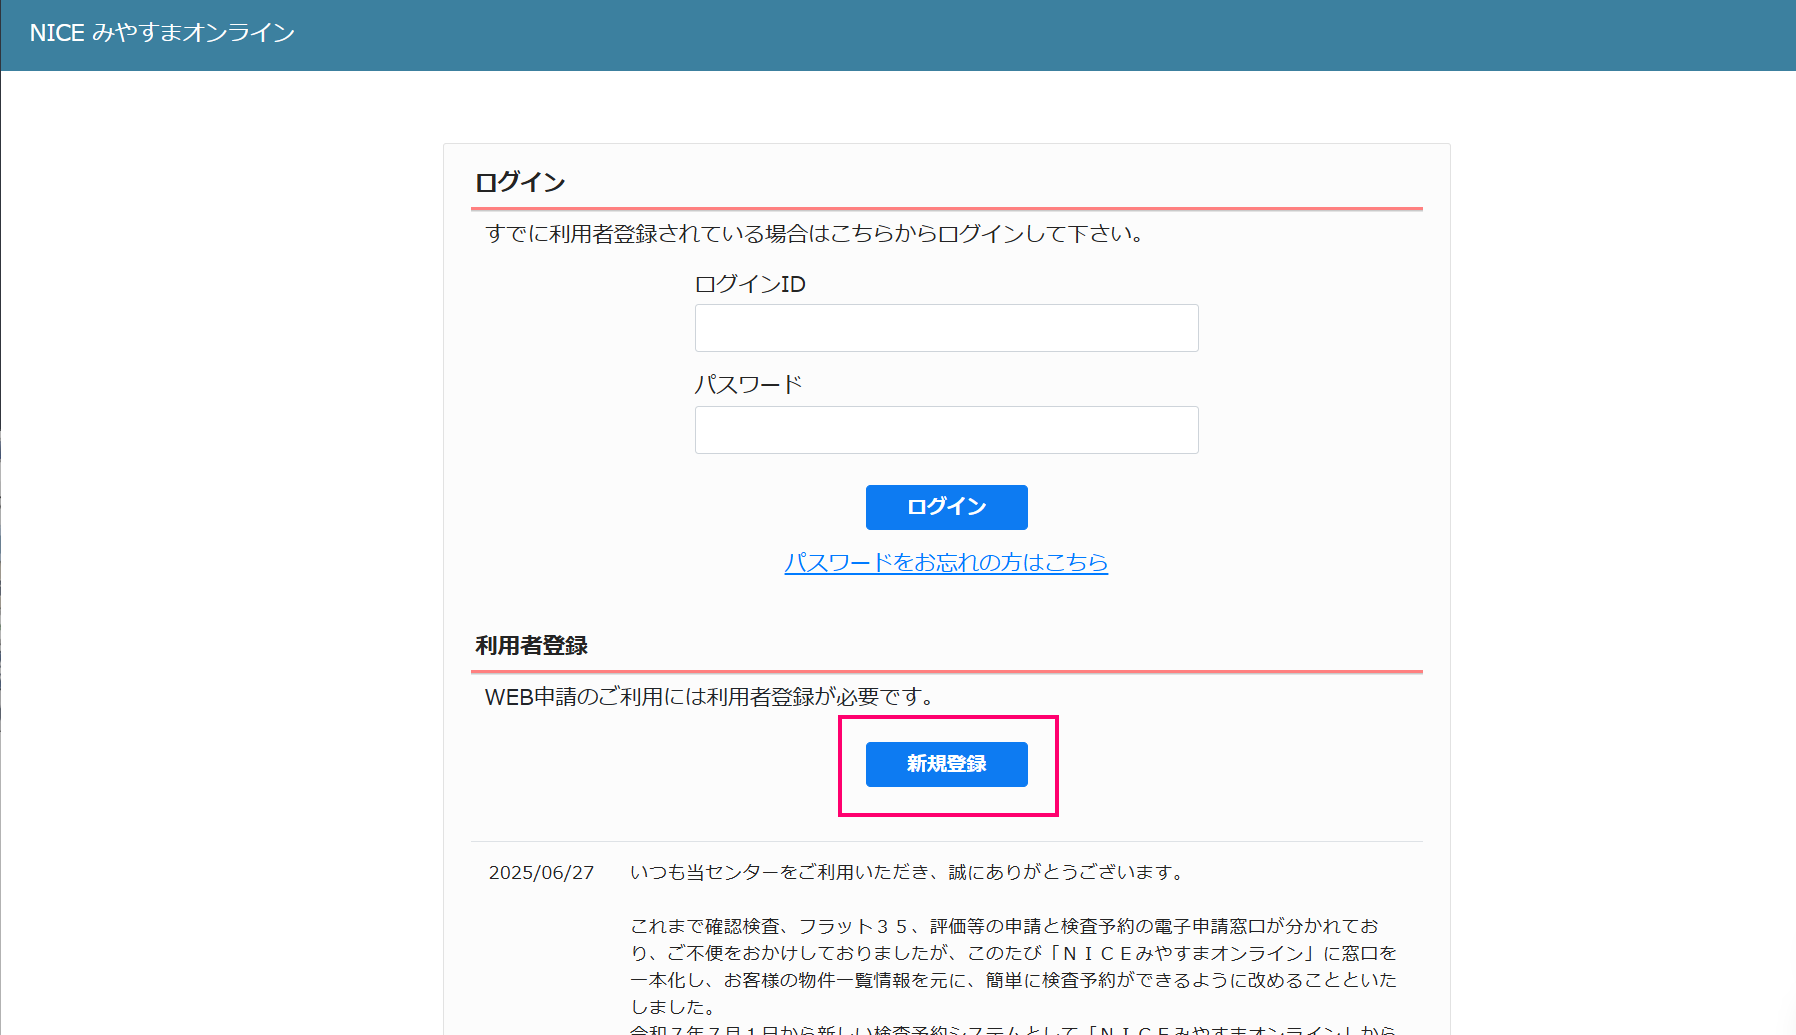The height and width of the screenshot is (1035, 1796).
Task: Click the pink divider under ログイン heading
Action: [x=946, y=209]
